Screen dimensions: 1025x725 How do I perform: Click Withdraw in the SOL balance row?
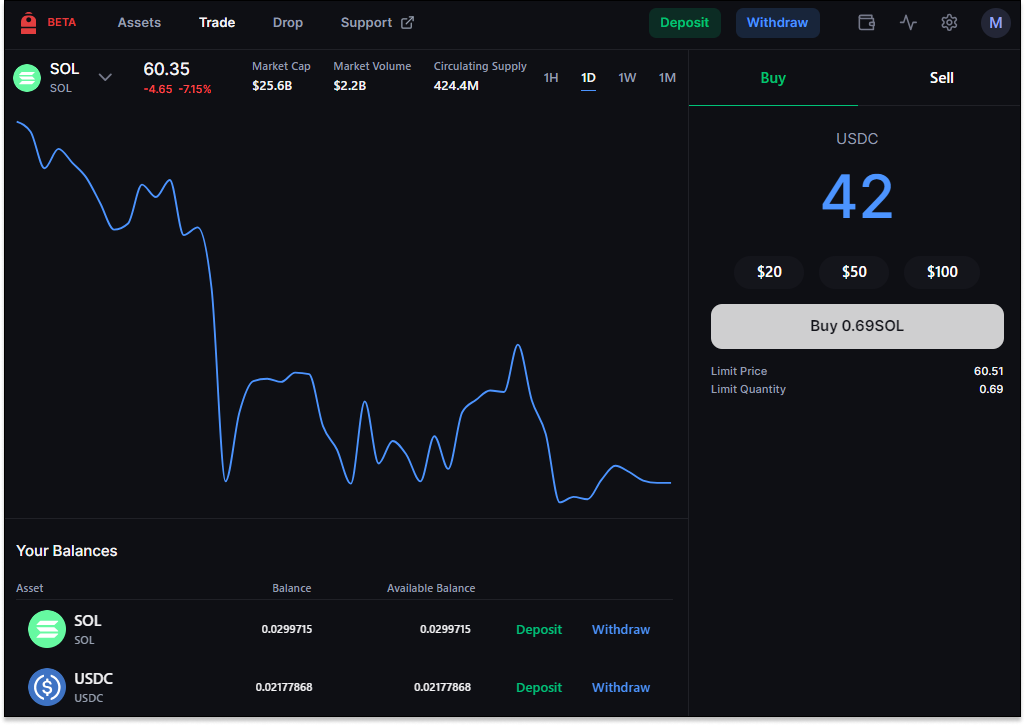click(x=621, y=630)
